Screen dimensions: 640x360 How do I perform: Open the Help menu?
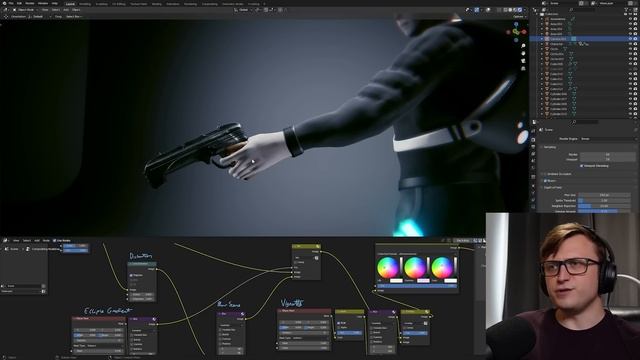(55, 3)
